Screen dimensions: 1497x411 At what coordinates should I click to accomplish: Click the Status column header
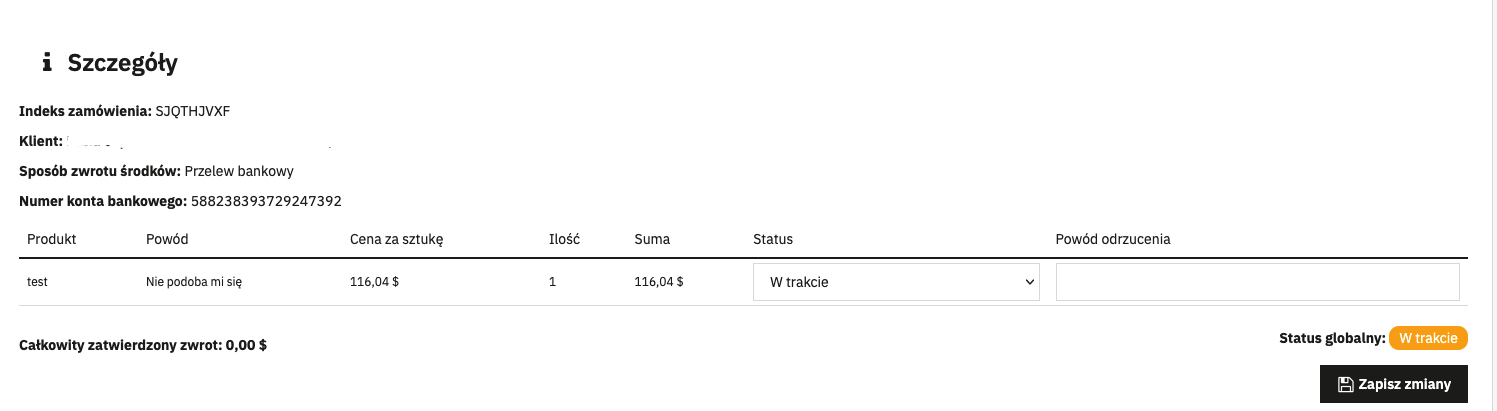773,239
